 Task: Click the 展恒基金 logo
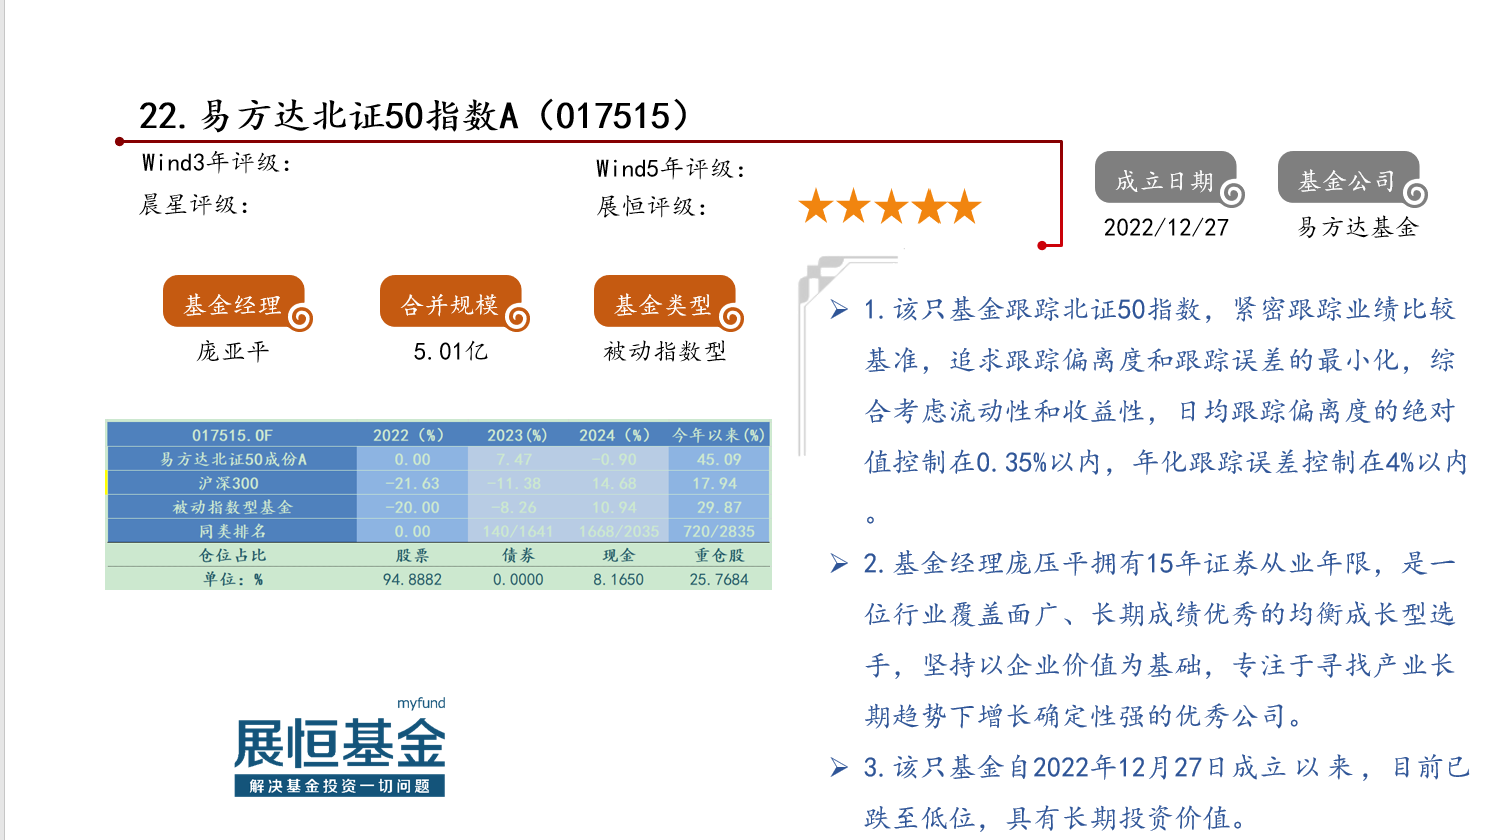point(339,745)
